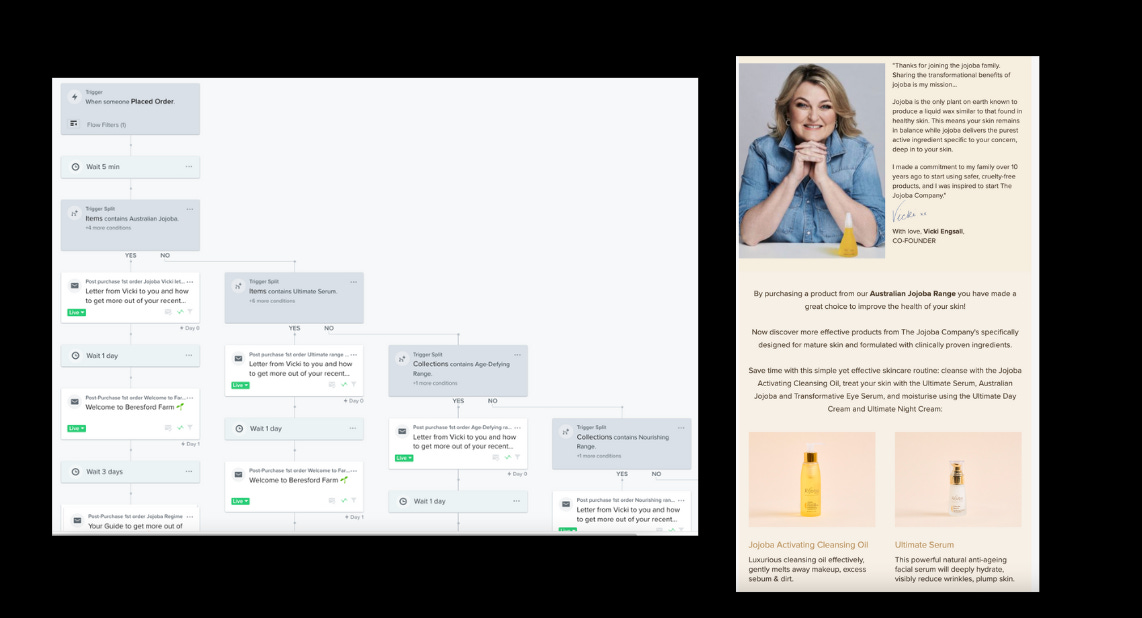
Task: Open three-dot menu on Ultimate Serum trigger split
Action: coord(353,282)
